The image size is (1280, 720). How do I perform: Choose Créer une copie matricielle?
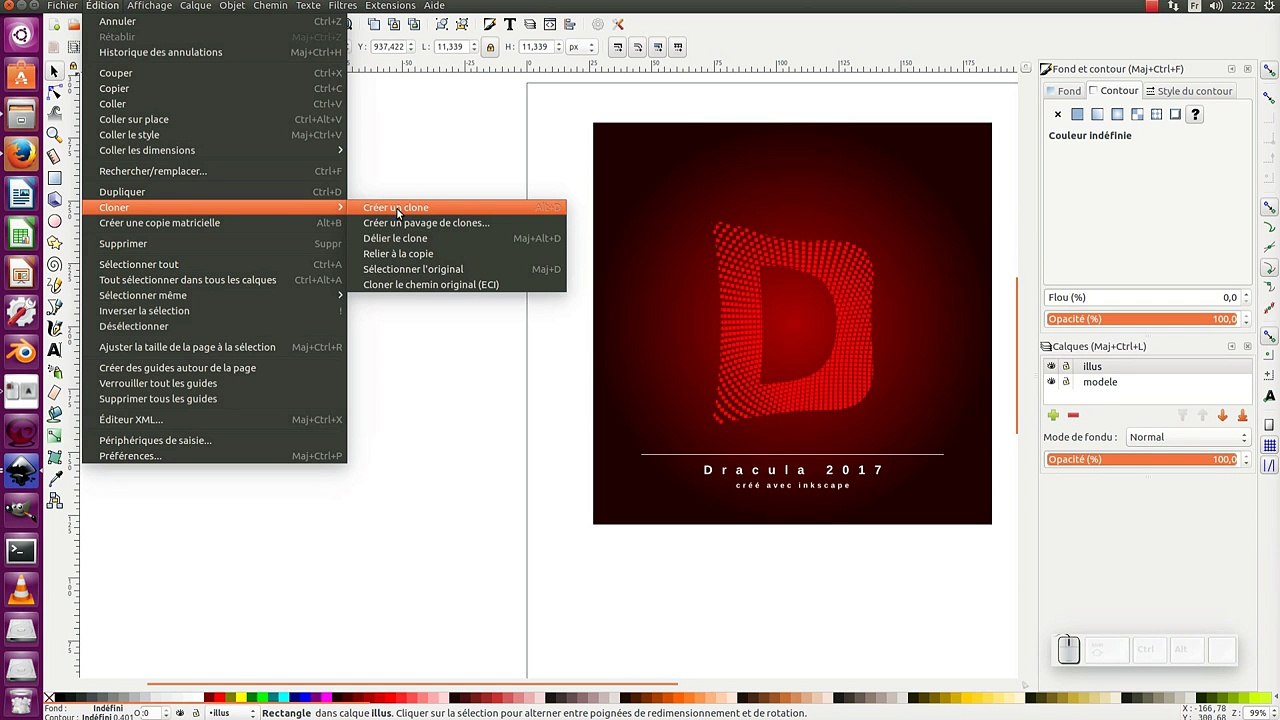click(x=215, y=223)
